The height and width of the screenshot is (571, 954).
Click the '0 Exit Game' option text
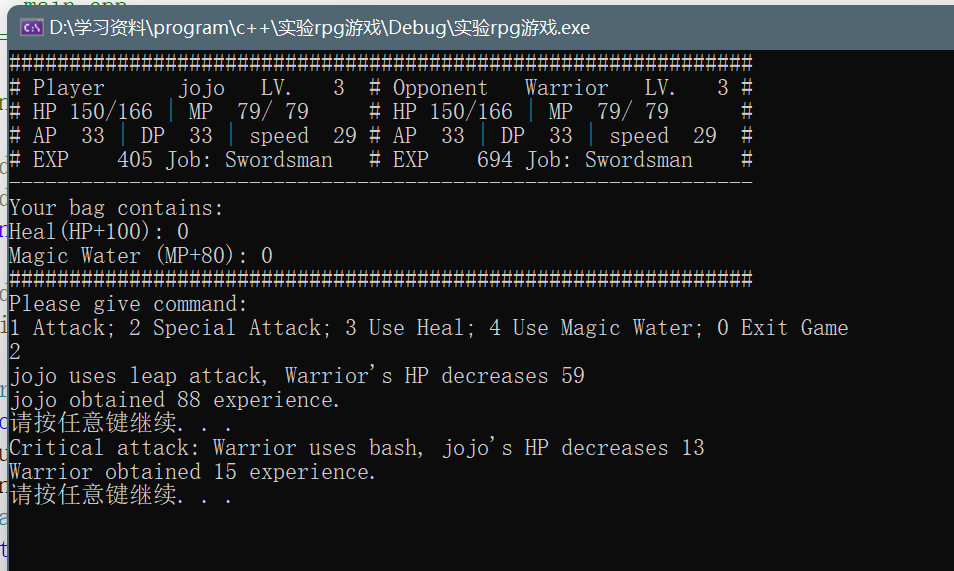click(782, 328)
